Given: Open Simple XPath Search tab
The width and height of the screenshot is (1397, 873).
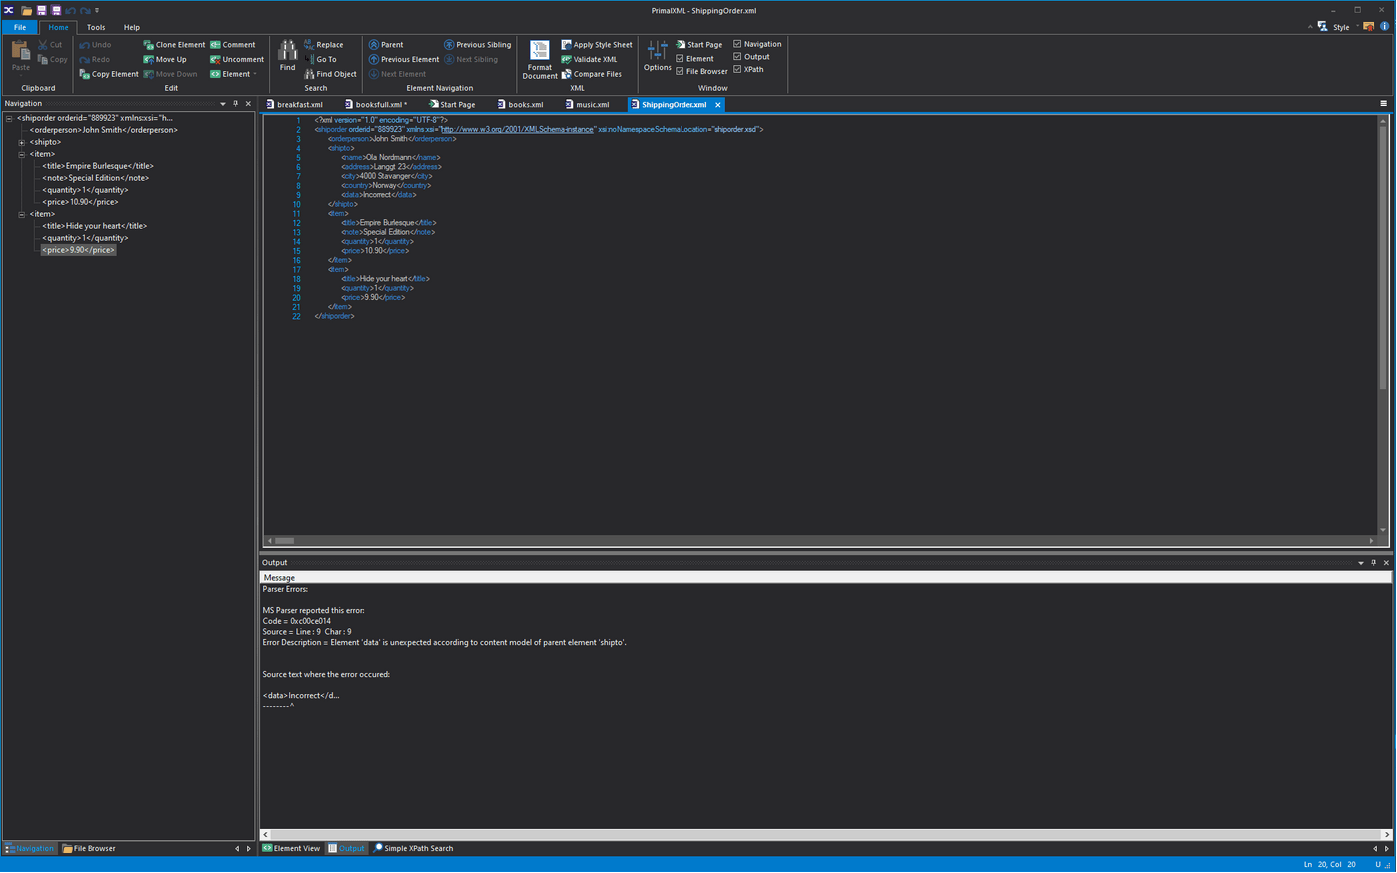Looking at the screenshot, I should 413,849.
